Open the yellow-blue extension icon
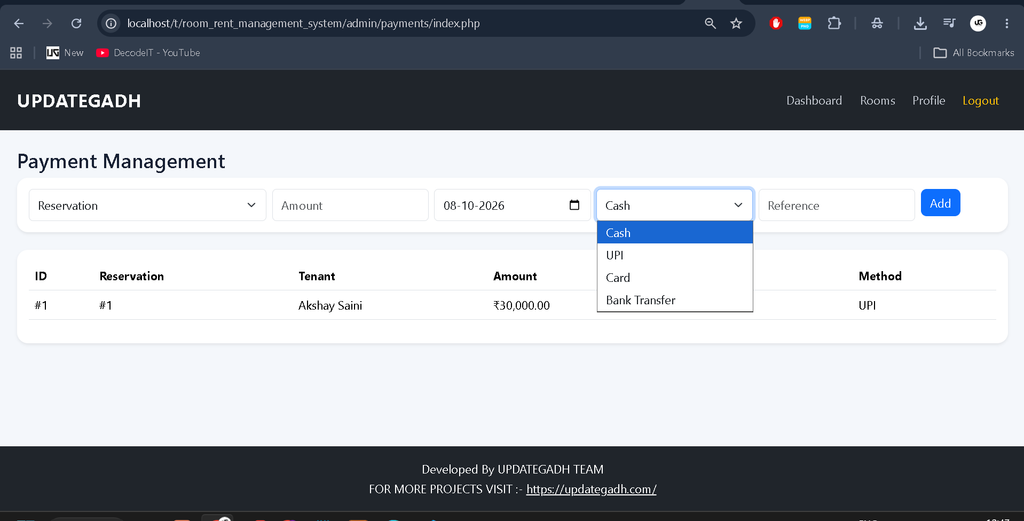The height and width of the screenshot is (521, 1024). point(805,24)
